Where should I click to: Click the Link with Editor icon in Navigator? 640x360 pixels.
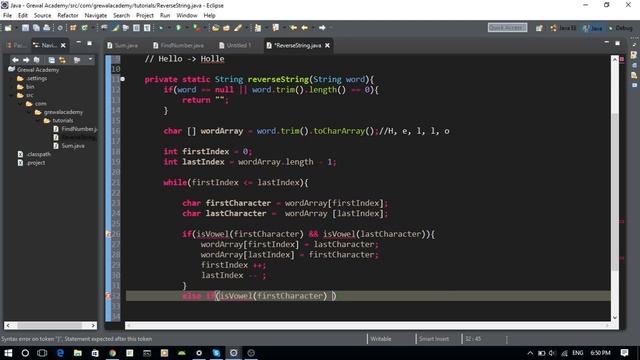tap(62, 60)
